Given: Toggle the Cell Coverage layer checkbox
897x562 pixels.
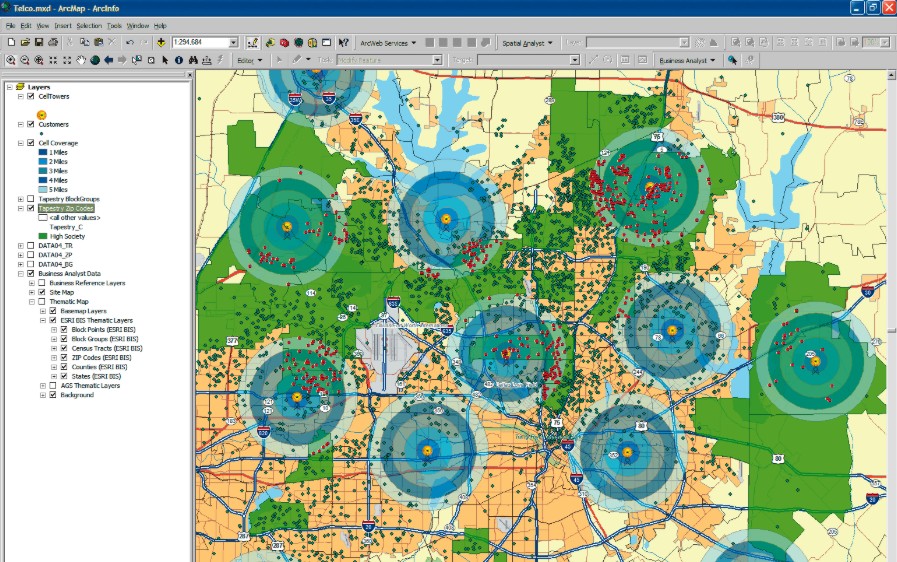Looking at the screenshot, I should (x=31, y=143).
